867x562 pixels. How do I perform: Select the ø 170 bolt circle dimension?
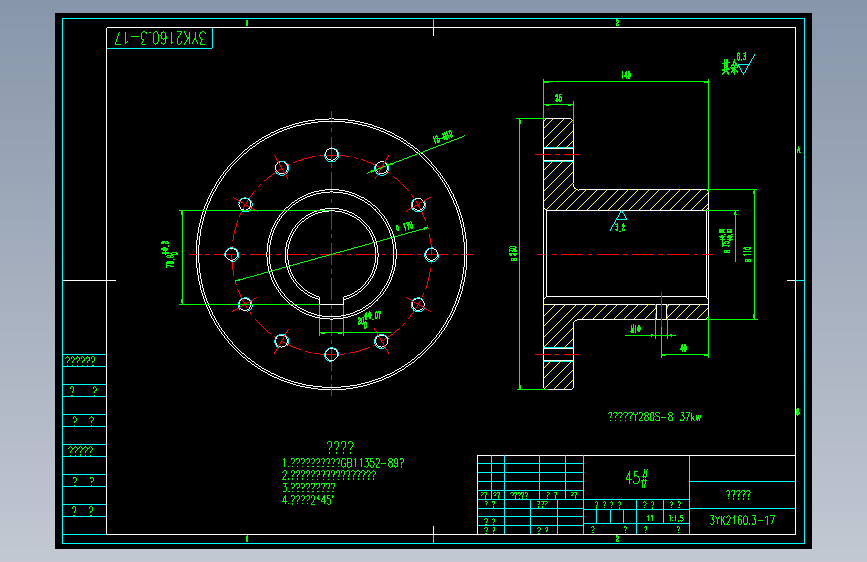[405, 227]
